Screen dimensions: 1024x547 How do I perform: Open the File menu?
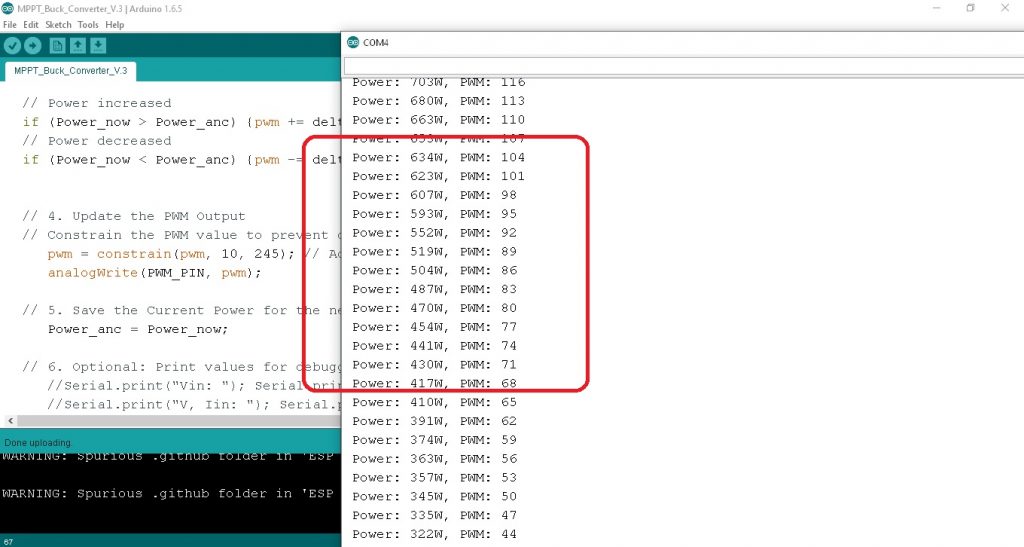pyautogui.click(x=10, y=24)
